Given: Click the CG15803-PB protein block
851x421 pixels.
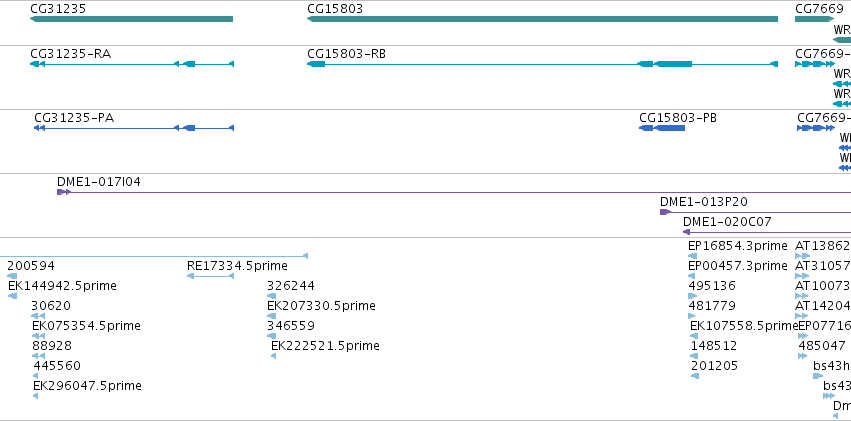Looking at the screenshot, I should click(x=662, y=128).
